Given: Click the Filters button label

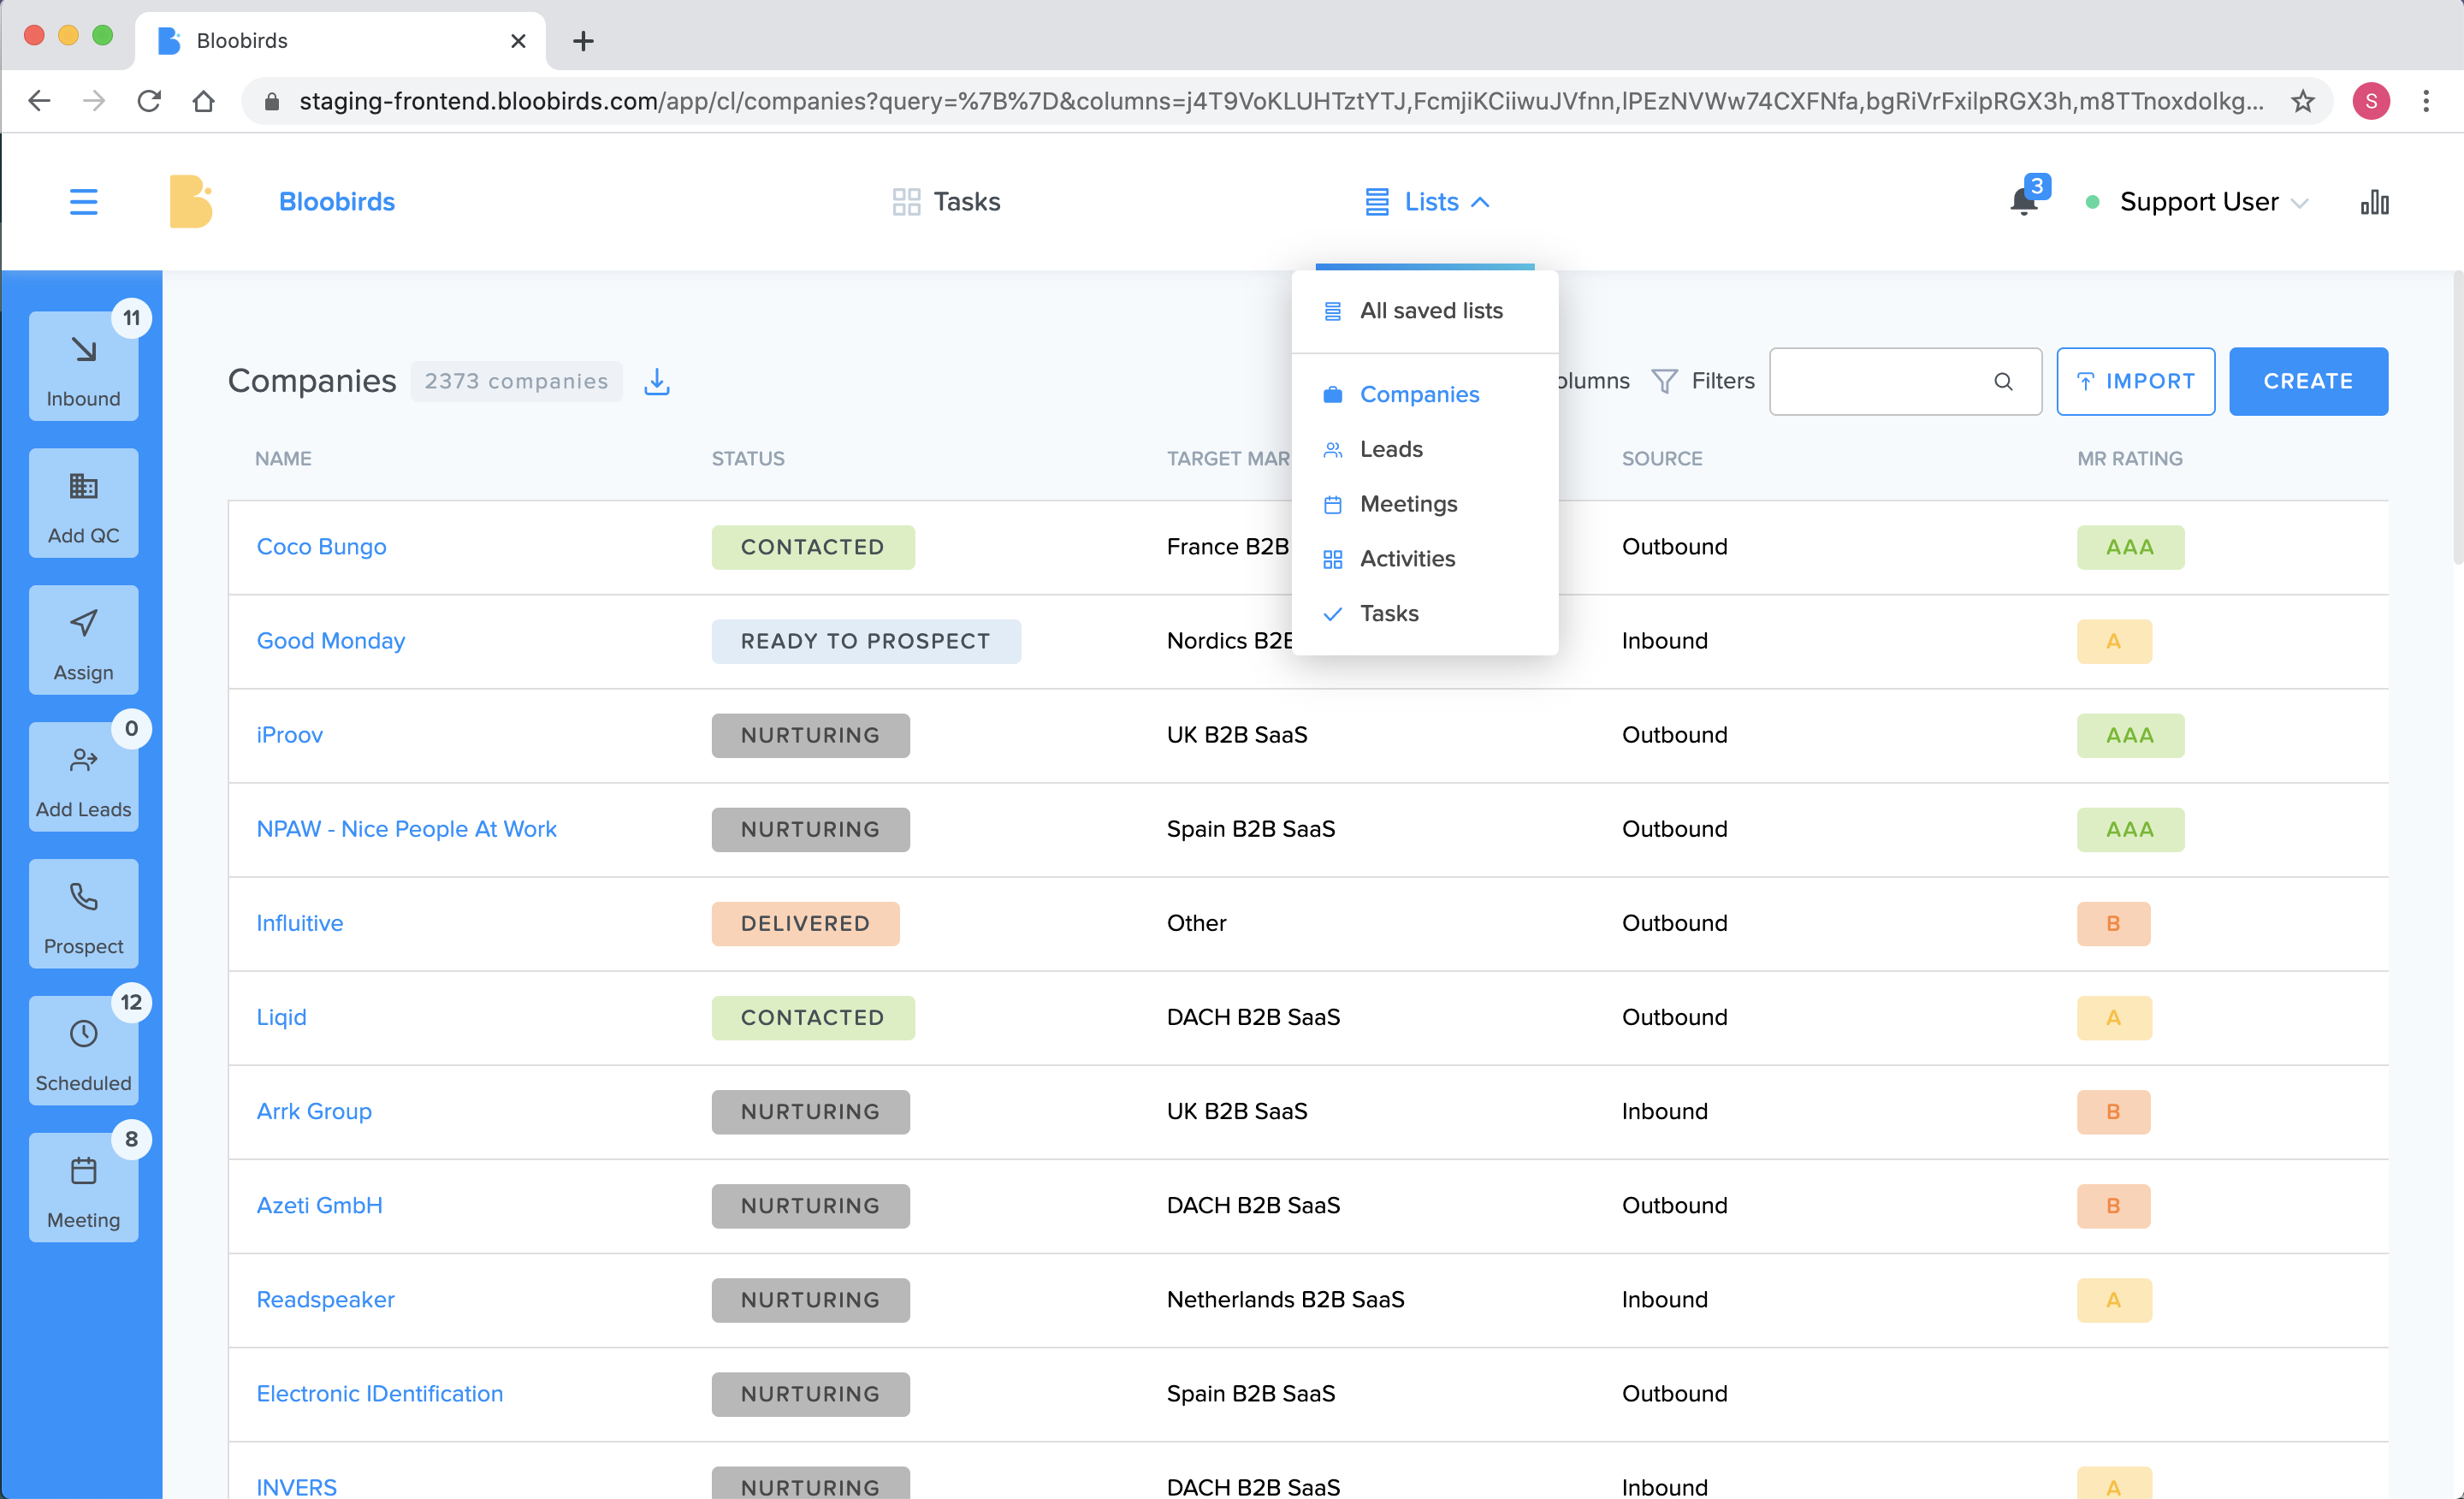Looking at the screenshot, I should coord(1722,381).
